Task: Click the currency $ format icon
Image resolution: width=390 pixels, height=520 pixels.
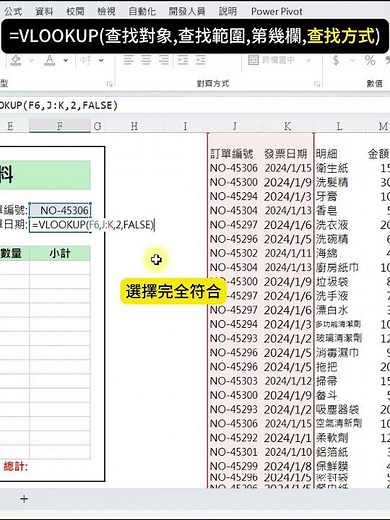Action: coord(336,60)
